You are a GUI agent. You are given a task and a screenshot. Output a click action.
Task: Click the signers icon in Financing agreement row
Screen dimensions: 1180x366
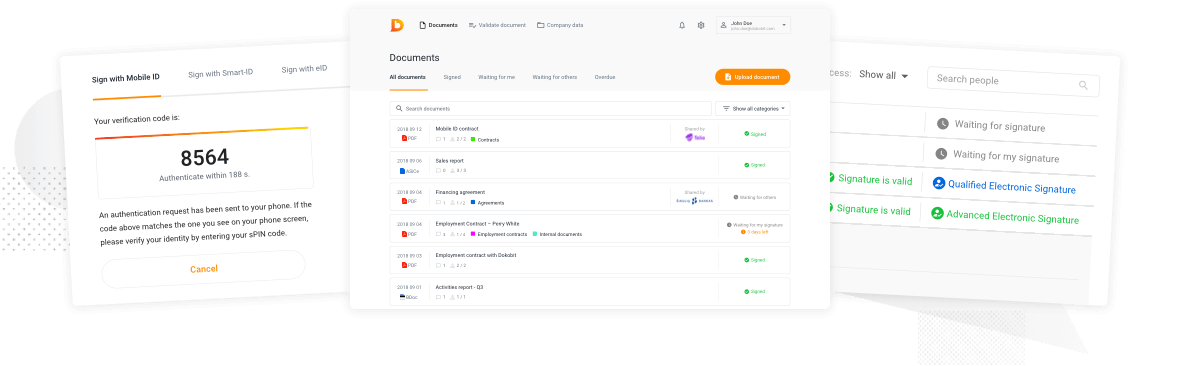pyautogui.click(x=452, y=203)
